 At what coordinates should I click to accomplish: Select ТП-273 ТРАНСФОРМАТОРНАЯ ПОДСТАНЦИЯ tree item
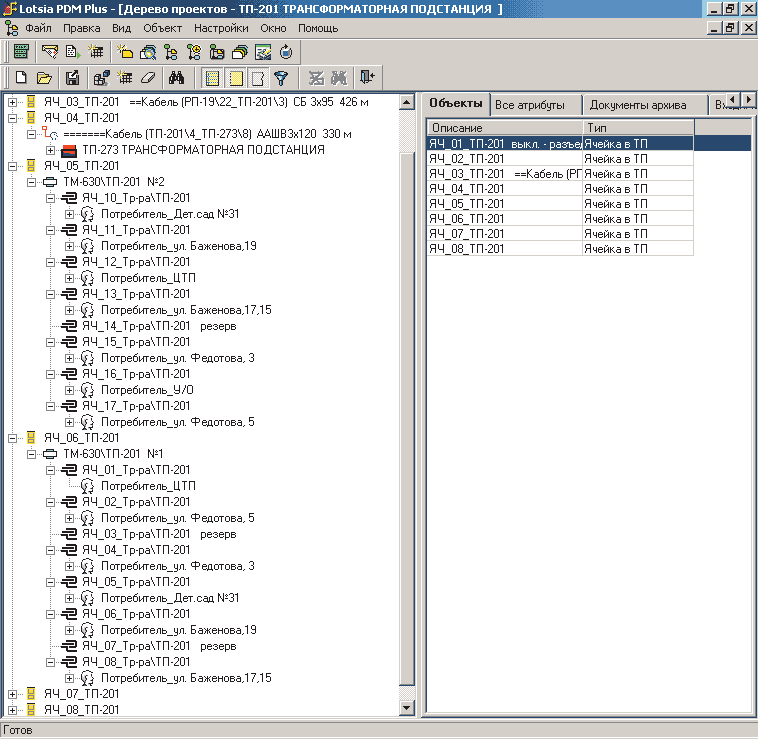click(x=202, y=150)
